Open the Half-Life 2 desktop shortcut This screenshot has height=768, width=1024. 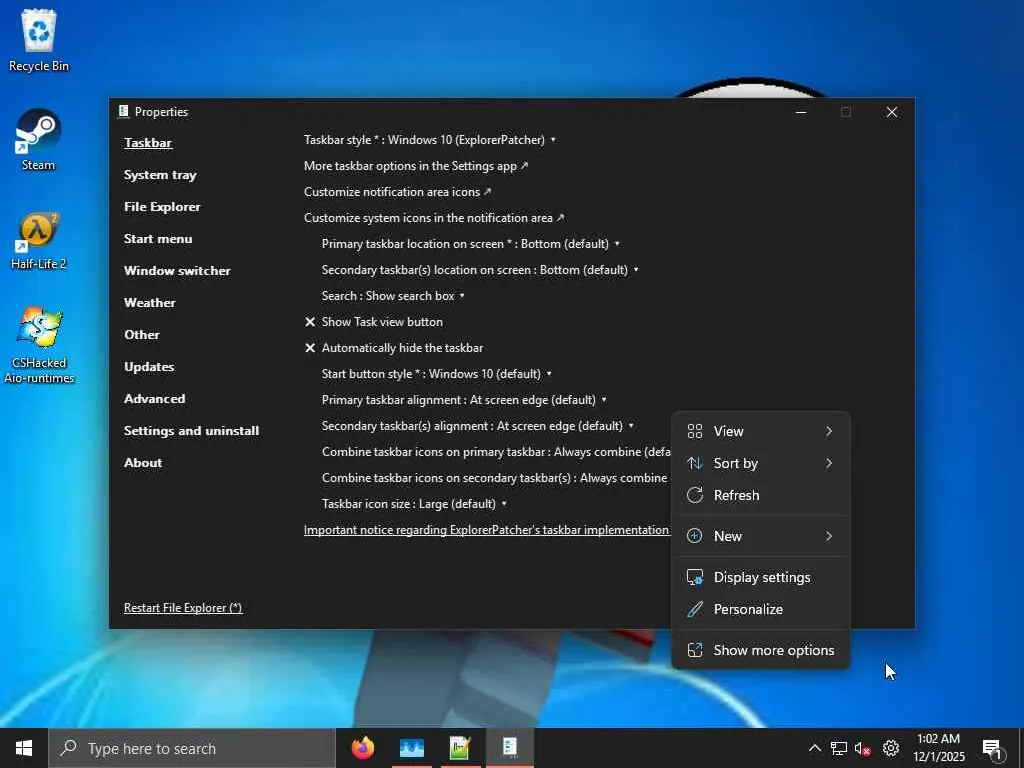click(39, 240)
